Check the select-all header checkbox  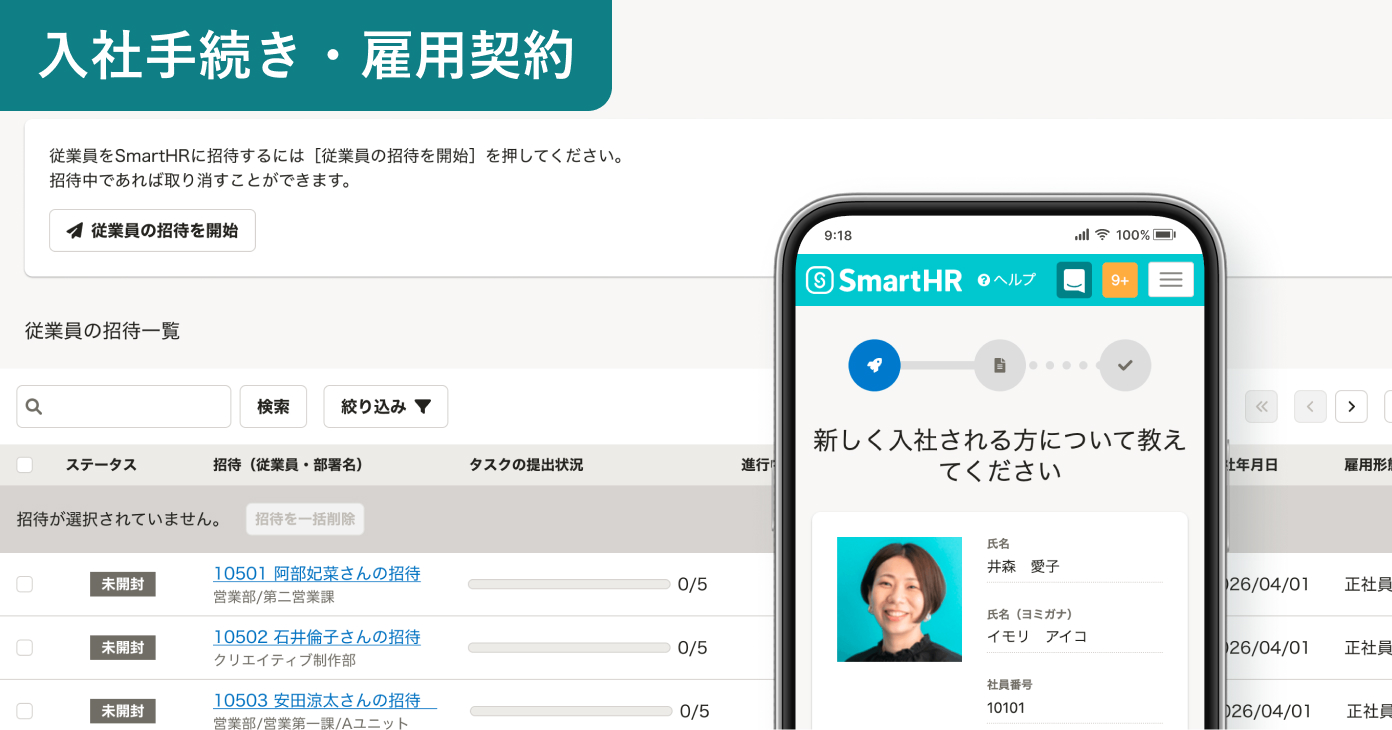pyautogui.click(x=25, y=465)
